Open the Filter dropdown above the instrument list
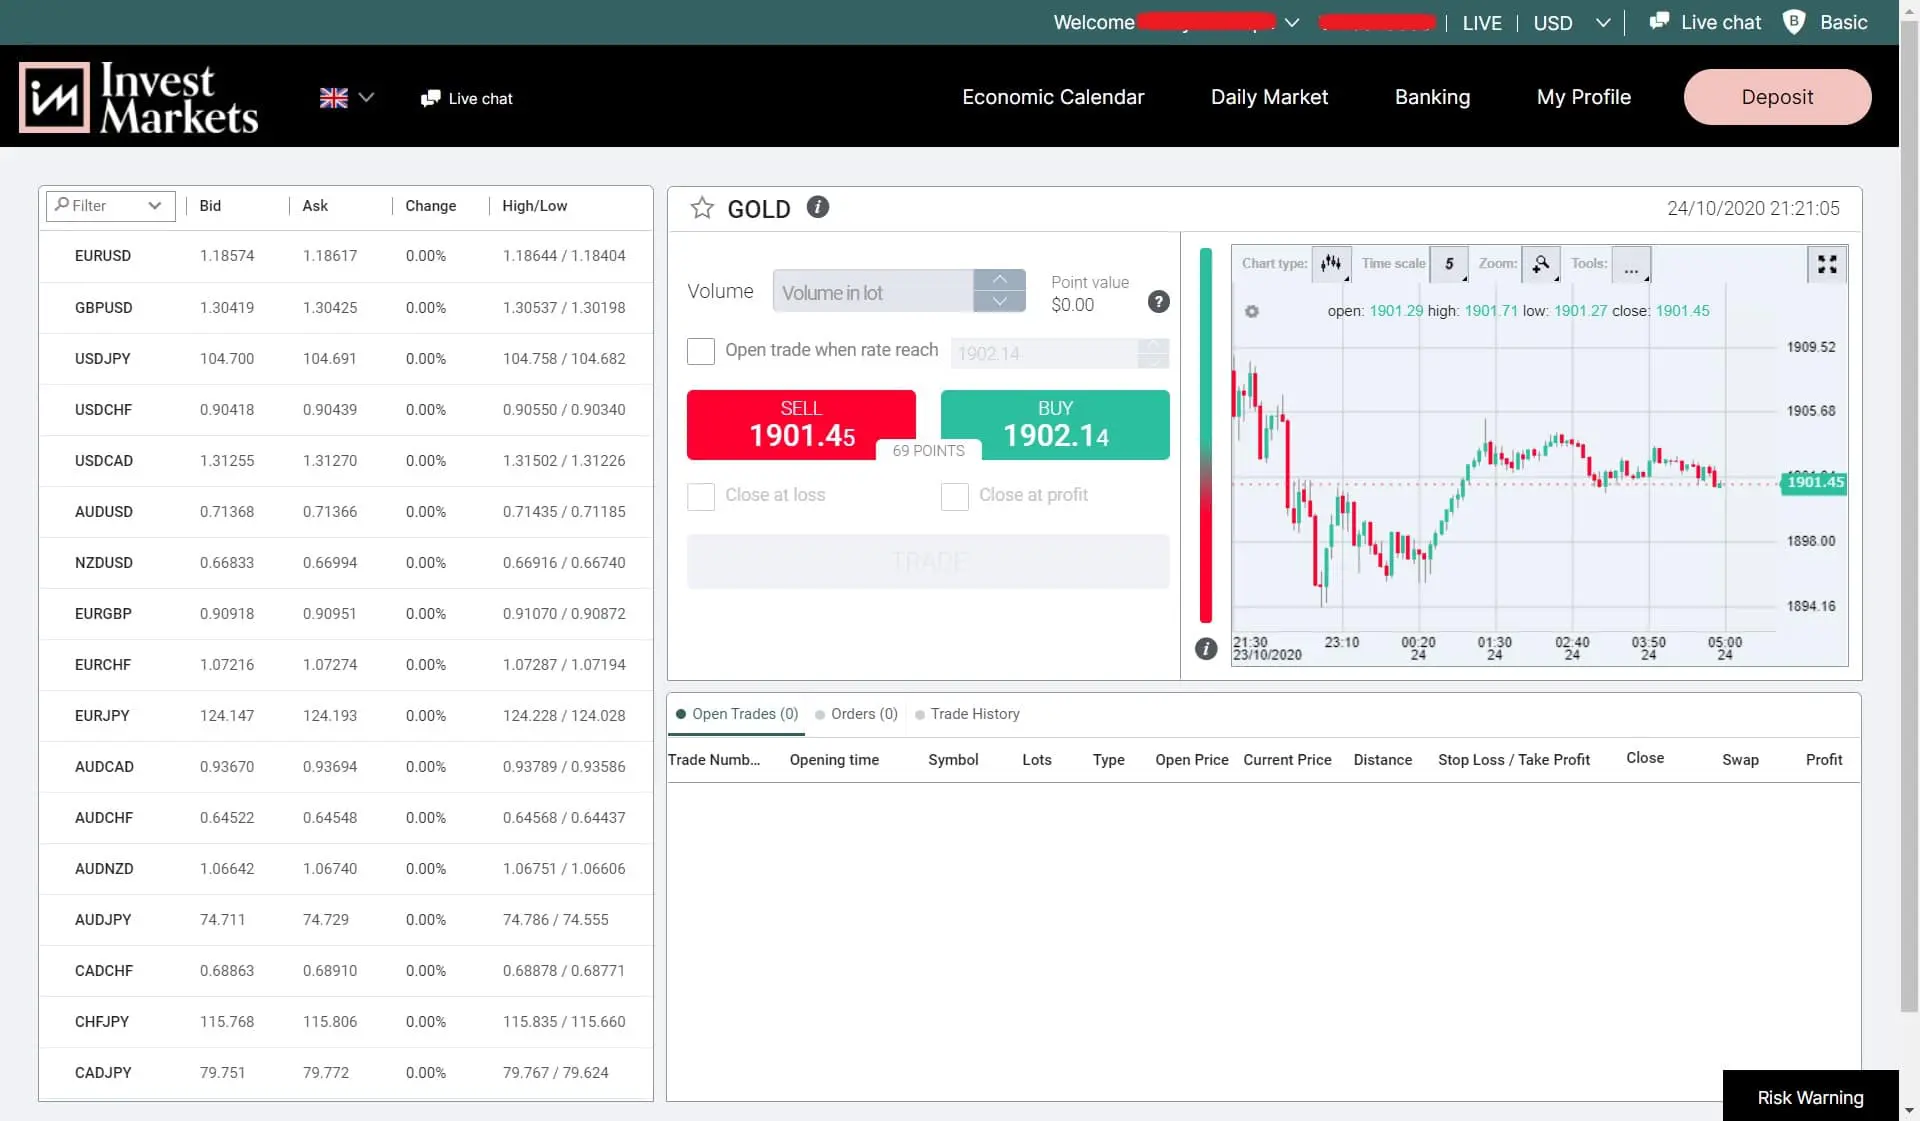This screenshot has width=1920, height=1121. [x=110, y=205]
